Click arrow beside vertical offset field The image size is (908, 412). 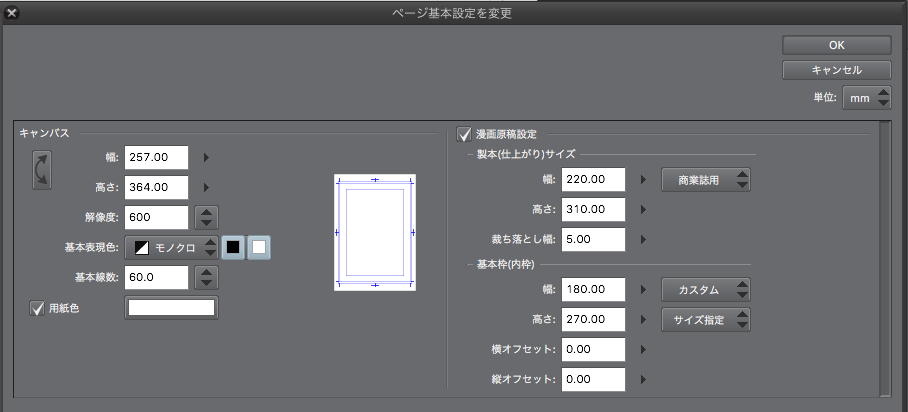[643, 380]
